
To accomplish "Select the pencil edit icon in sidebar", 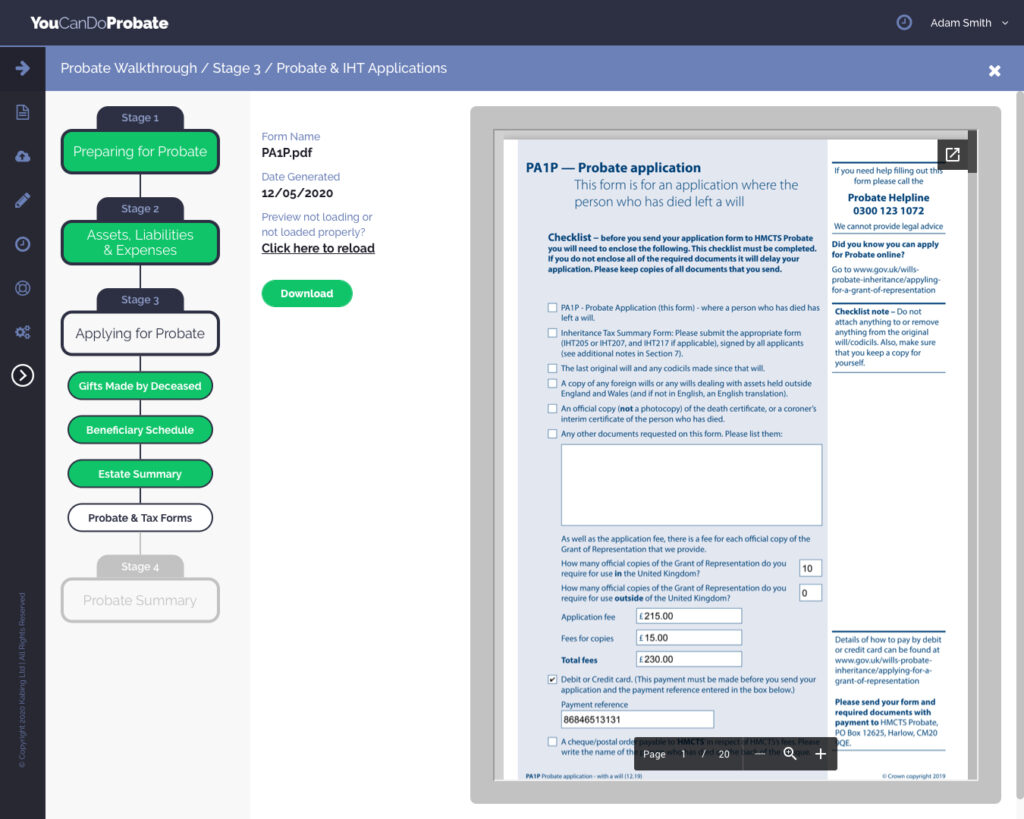I will pos(22,200).
